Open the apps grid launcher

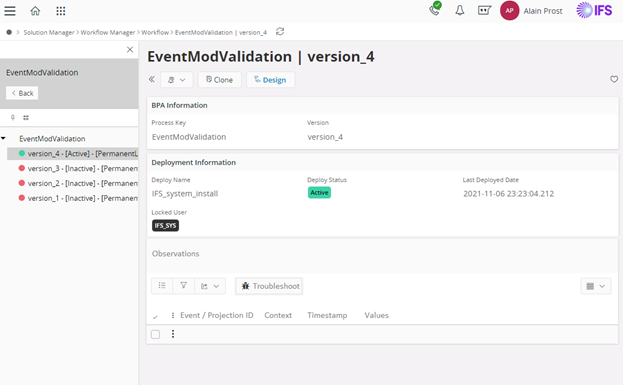pyautogui.click(x=61, y=11)
